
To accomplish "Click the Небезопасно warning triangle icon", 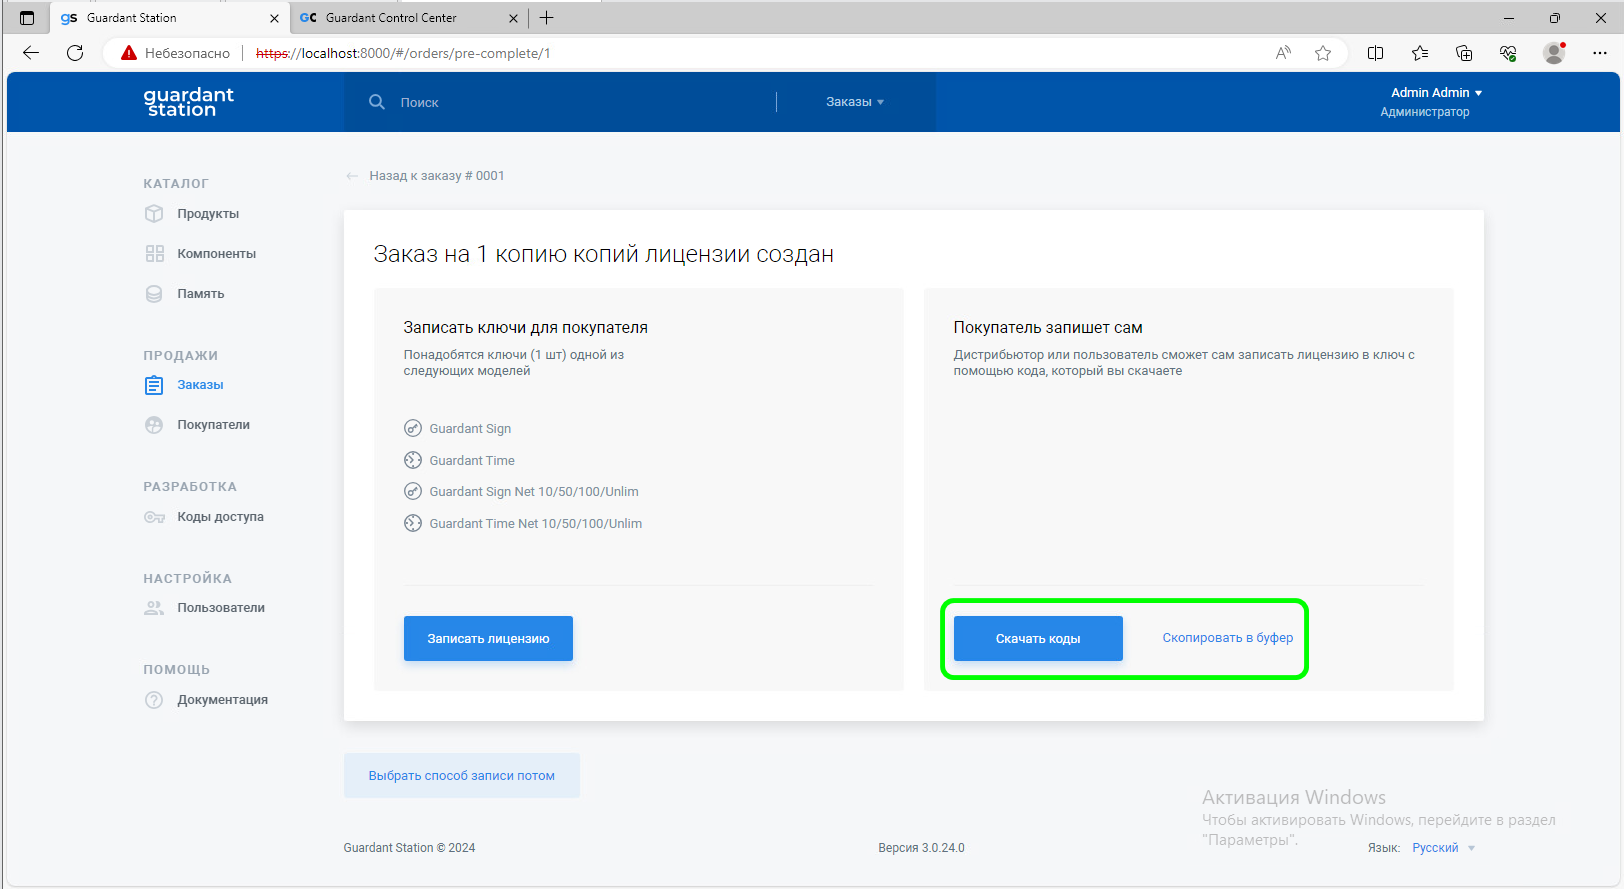I will click(129, 53).
